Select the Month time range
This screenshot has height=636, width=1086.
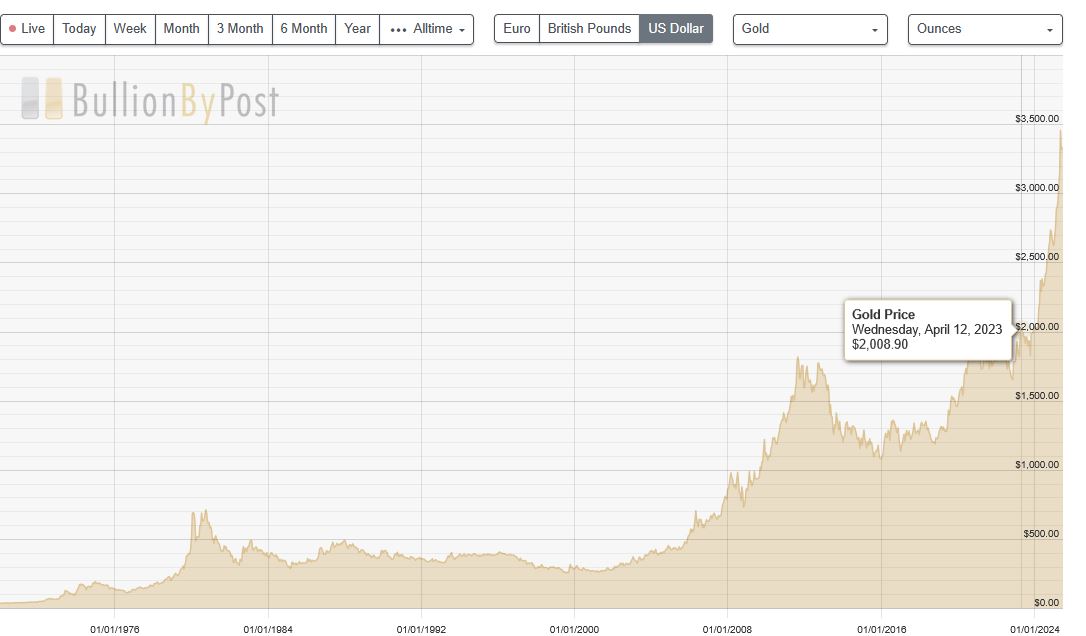click(x=181, y=29)
